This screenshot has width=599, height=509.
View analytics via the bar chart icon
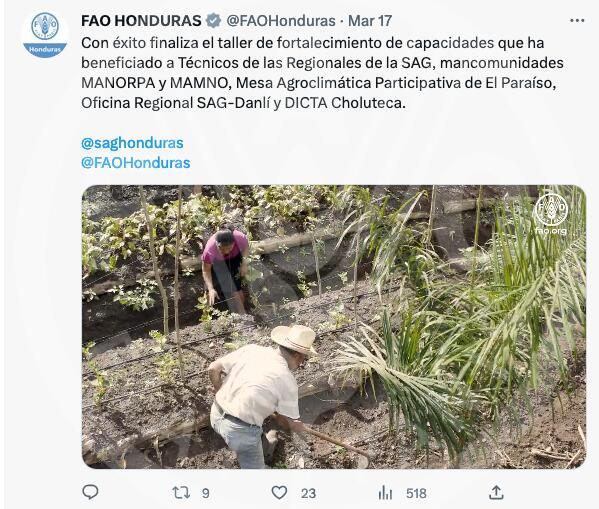coord(385,493)
